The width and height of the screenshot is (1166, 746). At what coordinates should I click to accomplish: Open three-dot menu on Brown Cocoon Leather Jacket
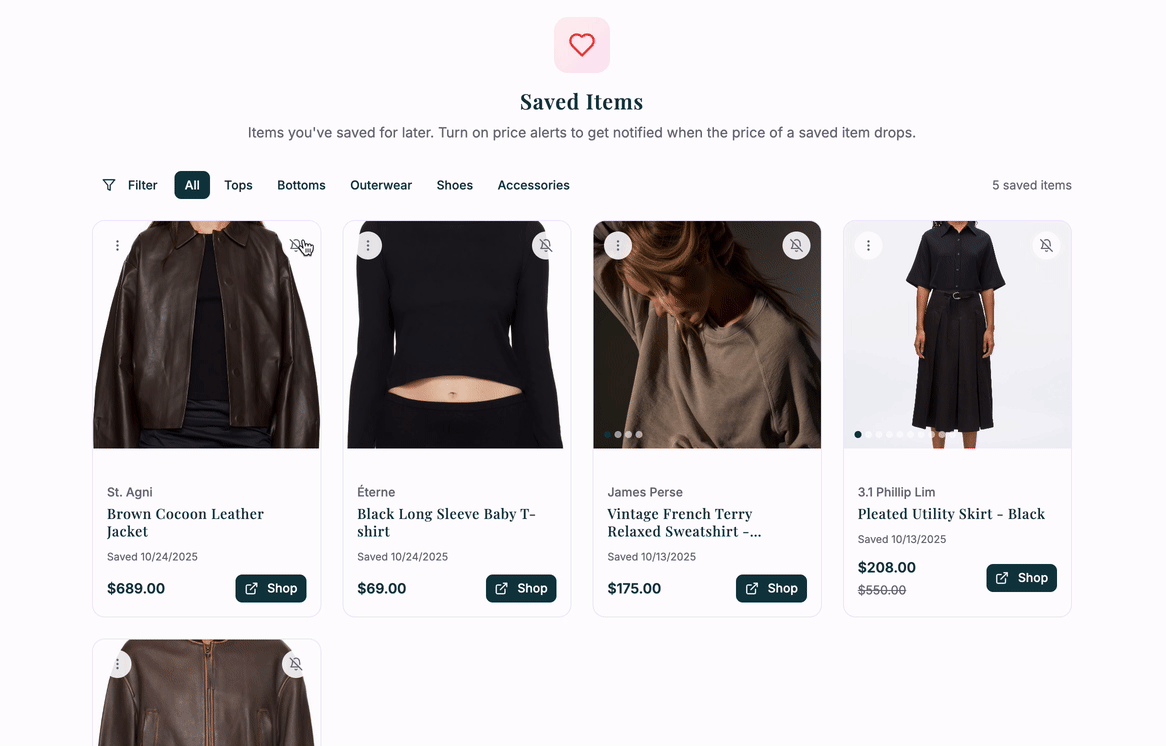pyautogui.click(x=118, y=245)
